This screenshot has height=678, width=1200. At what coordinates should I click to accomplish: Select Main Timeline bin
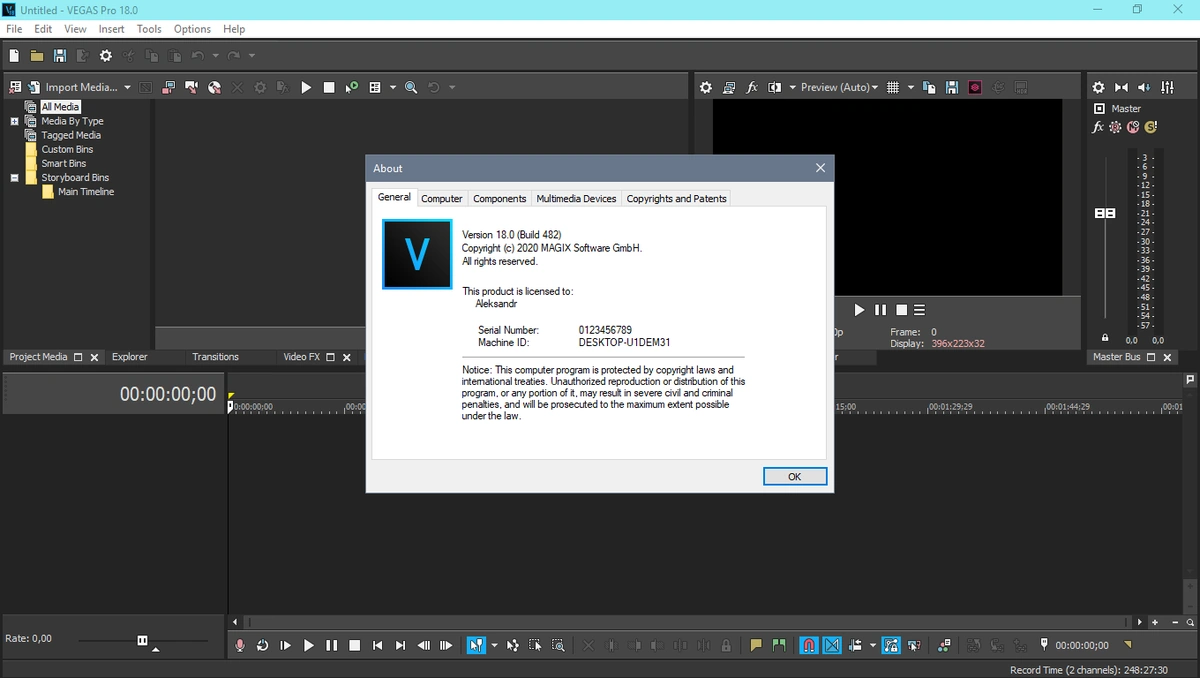86,192
